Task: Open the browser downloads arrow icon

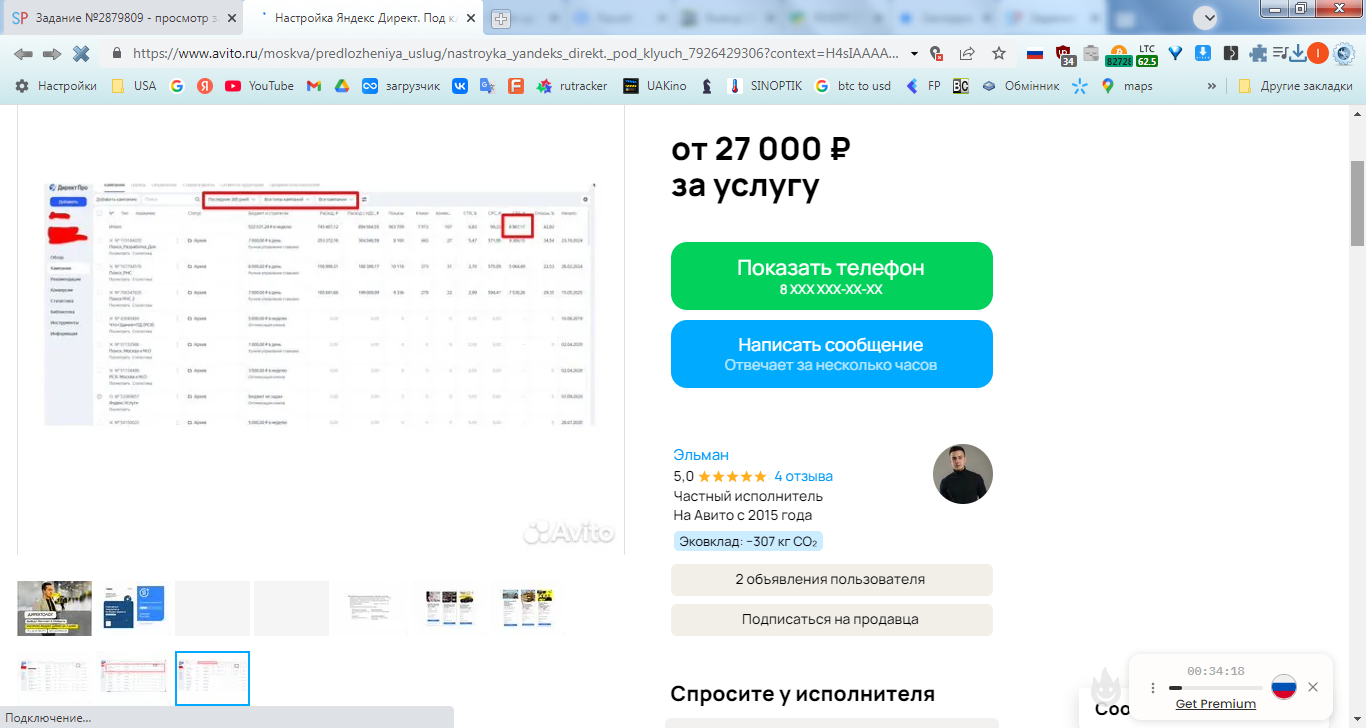Action: tap(1298, 54)
